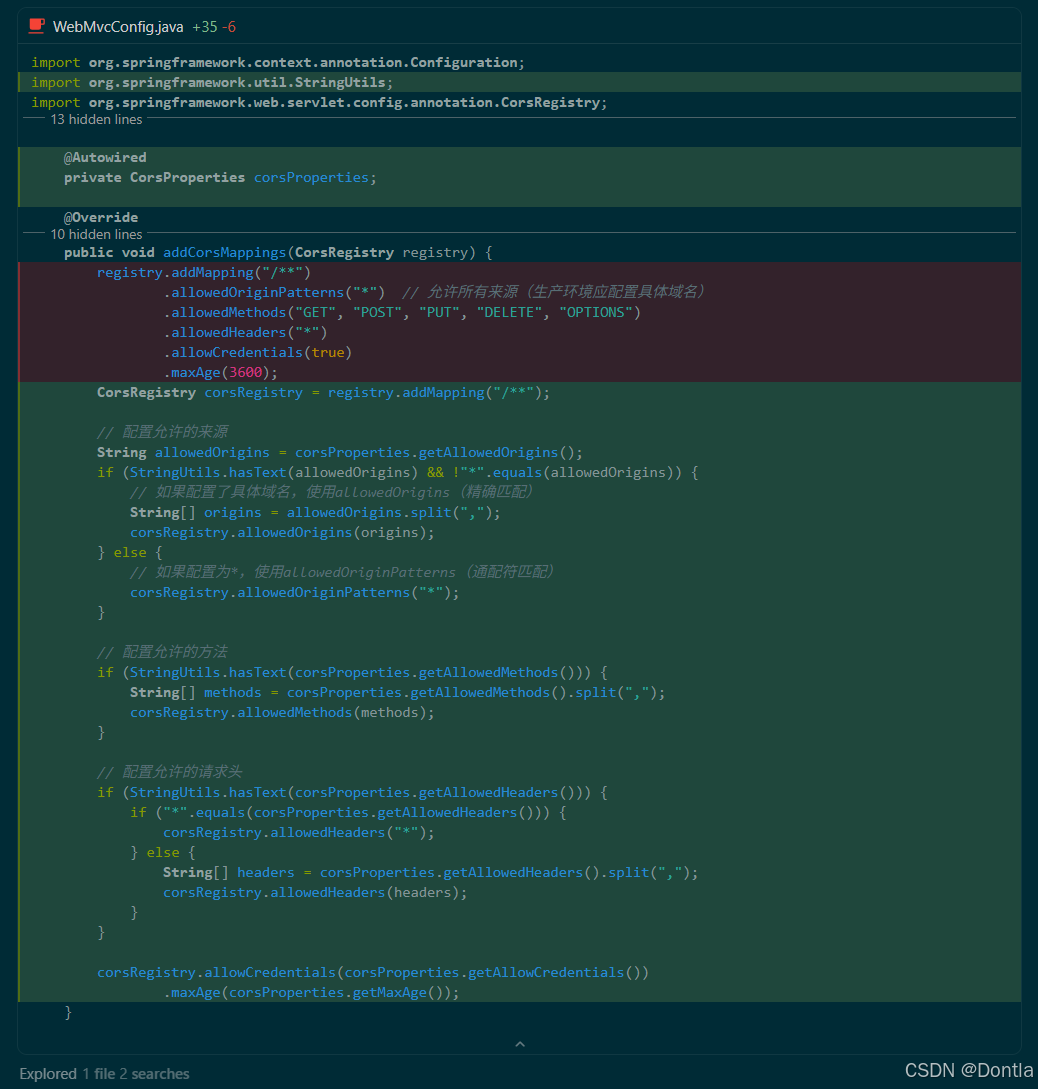1038x1089 pixels.
Task: Click the if getAllowedMethods hasText condition line
Action: tap(353, 672)
